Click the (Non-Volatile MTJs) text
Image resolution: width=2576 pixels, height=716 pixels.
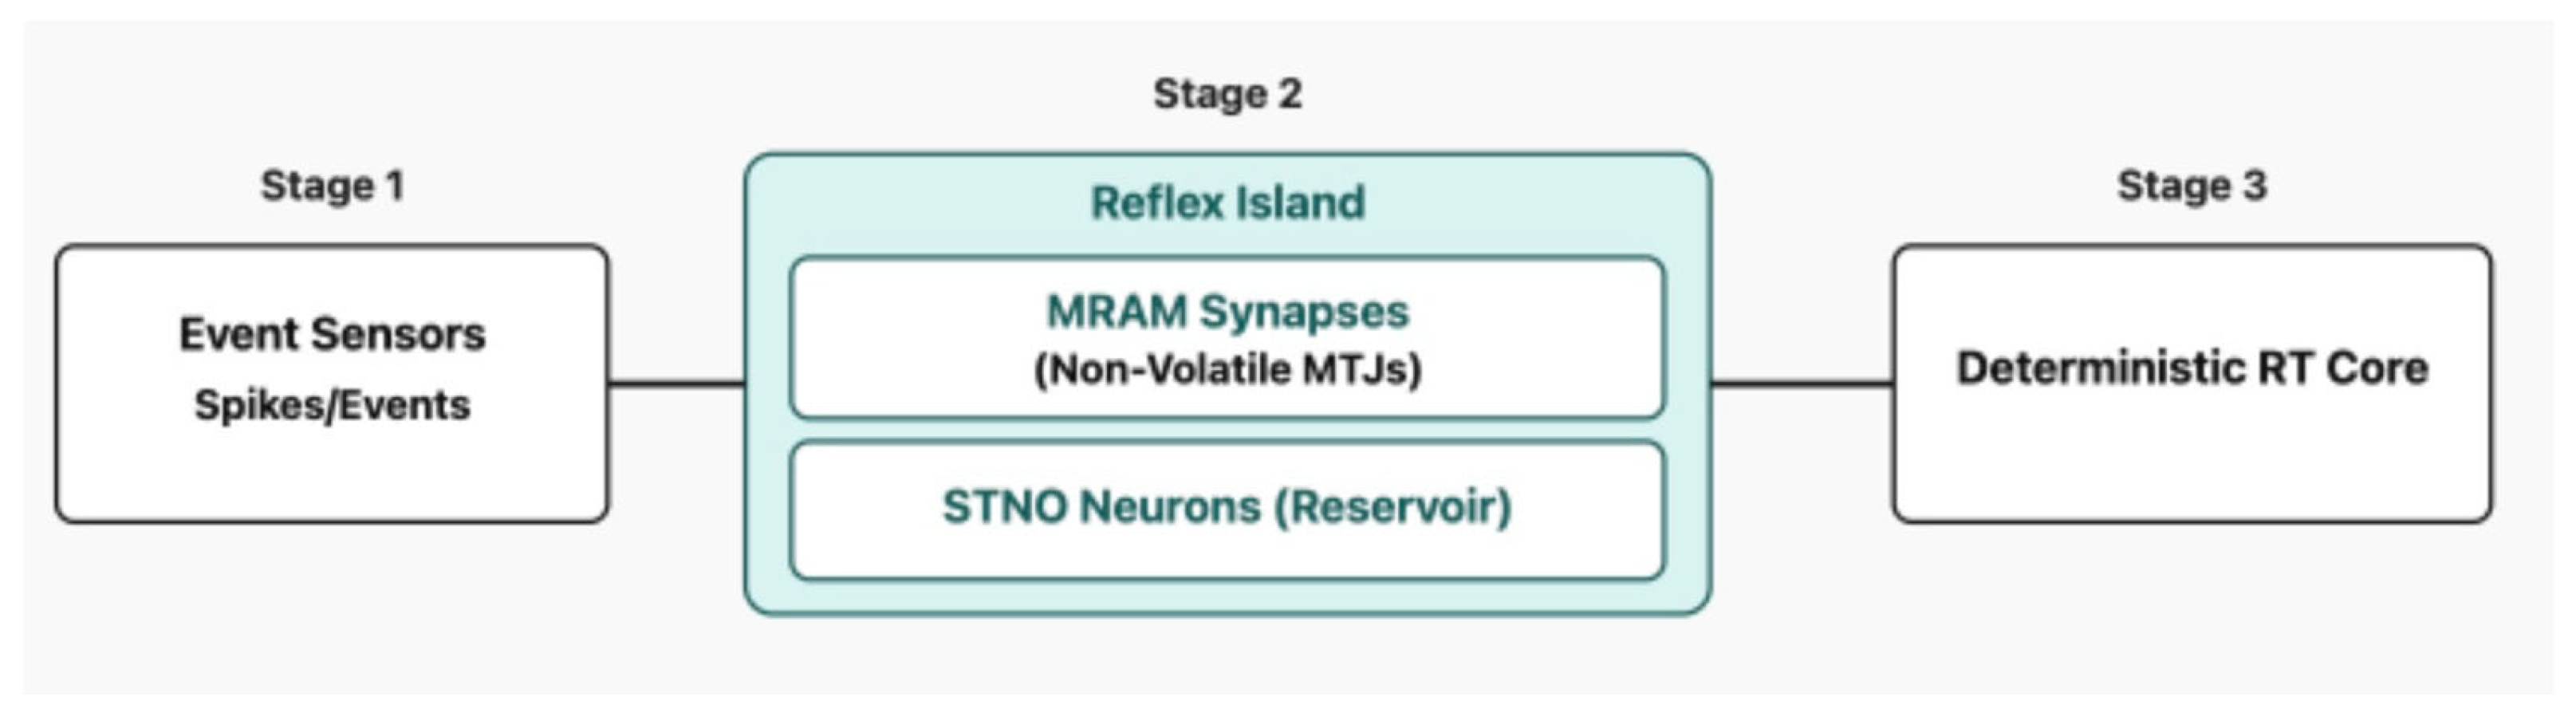[1227, 370]
